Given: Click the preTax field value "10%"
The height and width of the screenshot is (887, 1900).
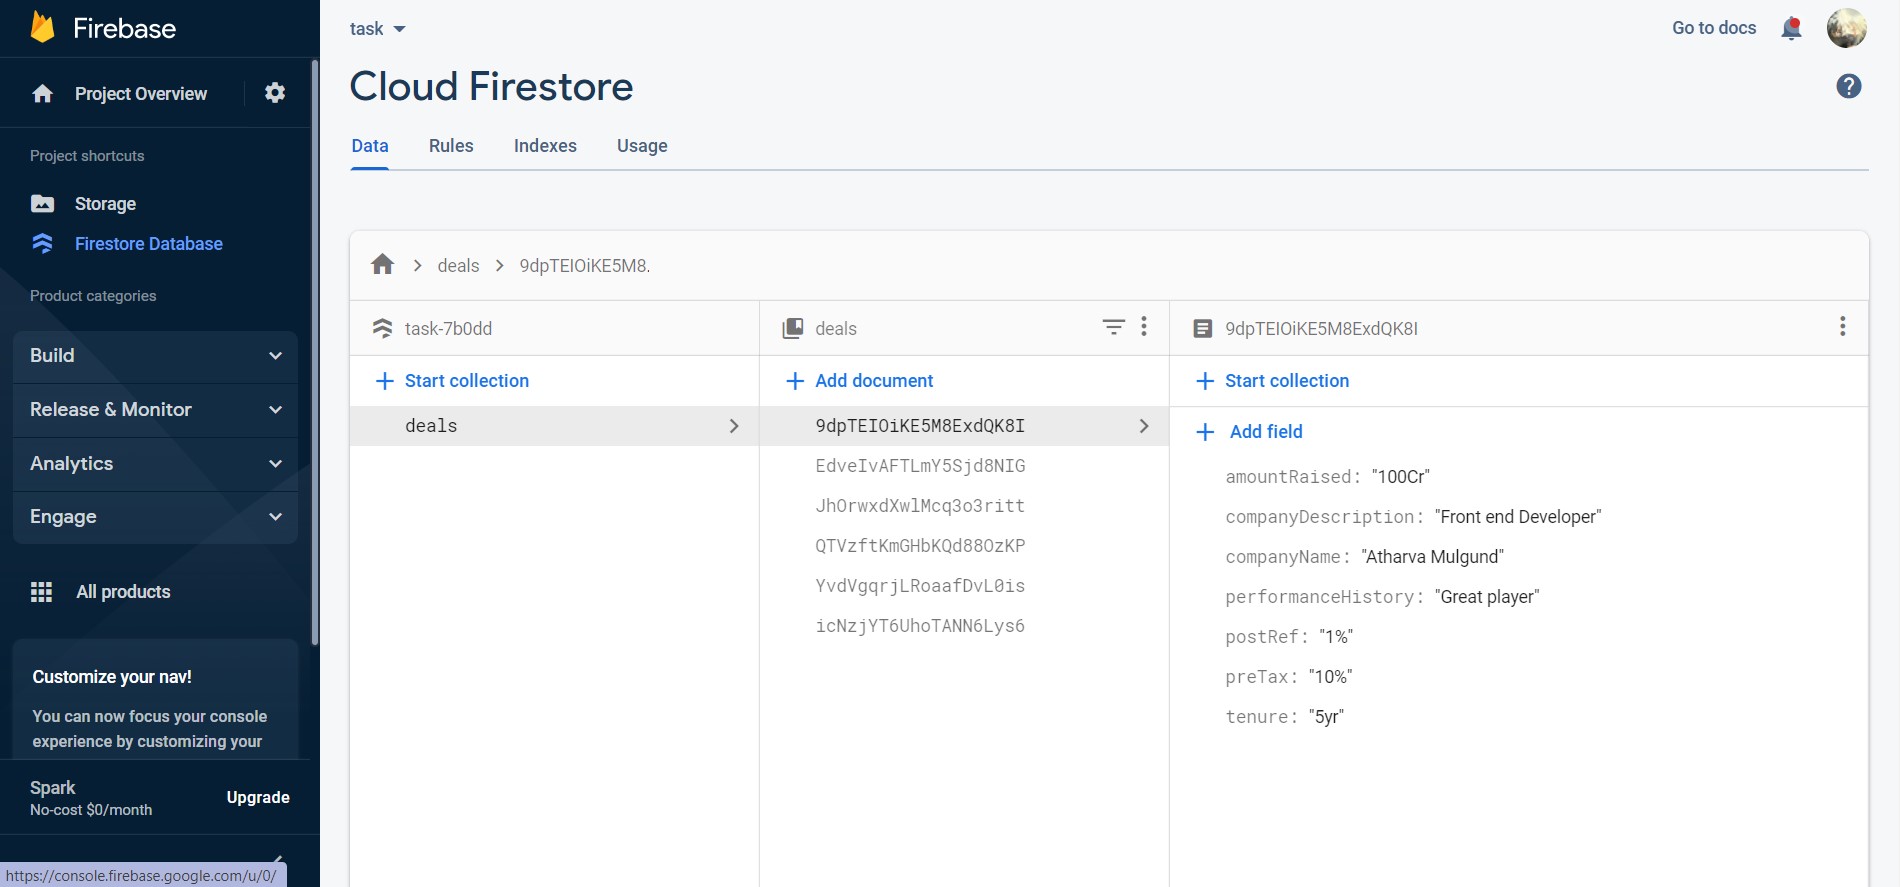Looking at the screenshot, I should click(1330, 677).
